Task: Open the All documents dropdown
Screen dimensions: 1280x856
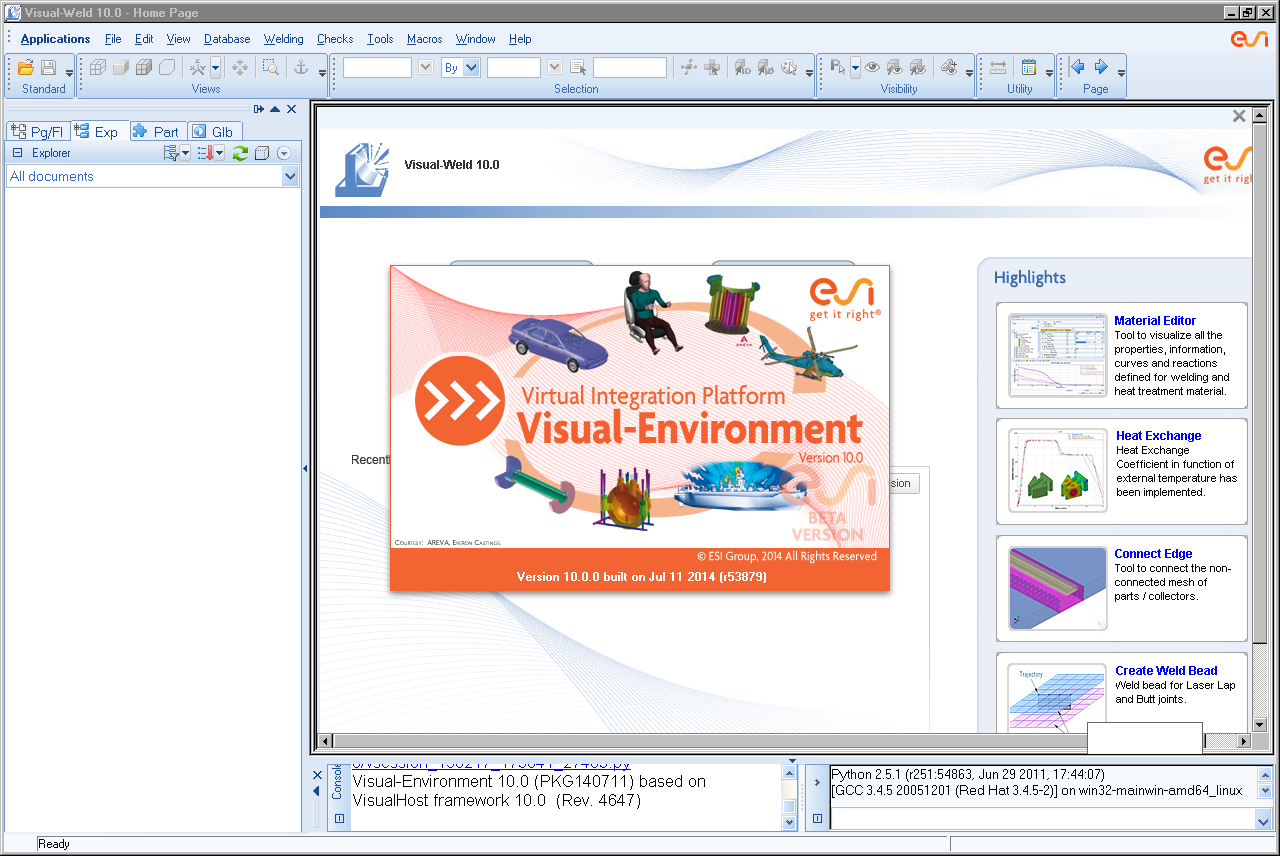Action: coord(290,177)
